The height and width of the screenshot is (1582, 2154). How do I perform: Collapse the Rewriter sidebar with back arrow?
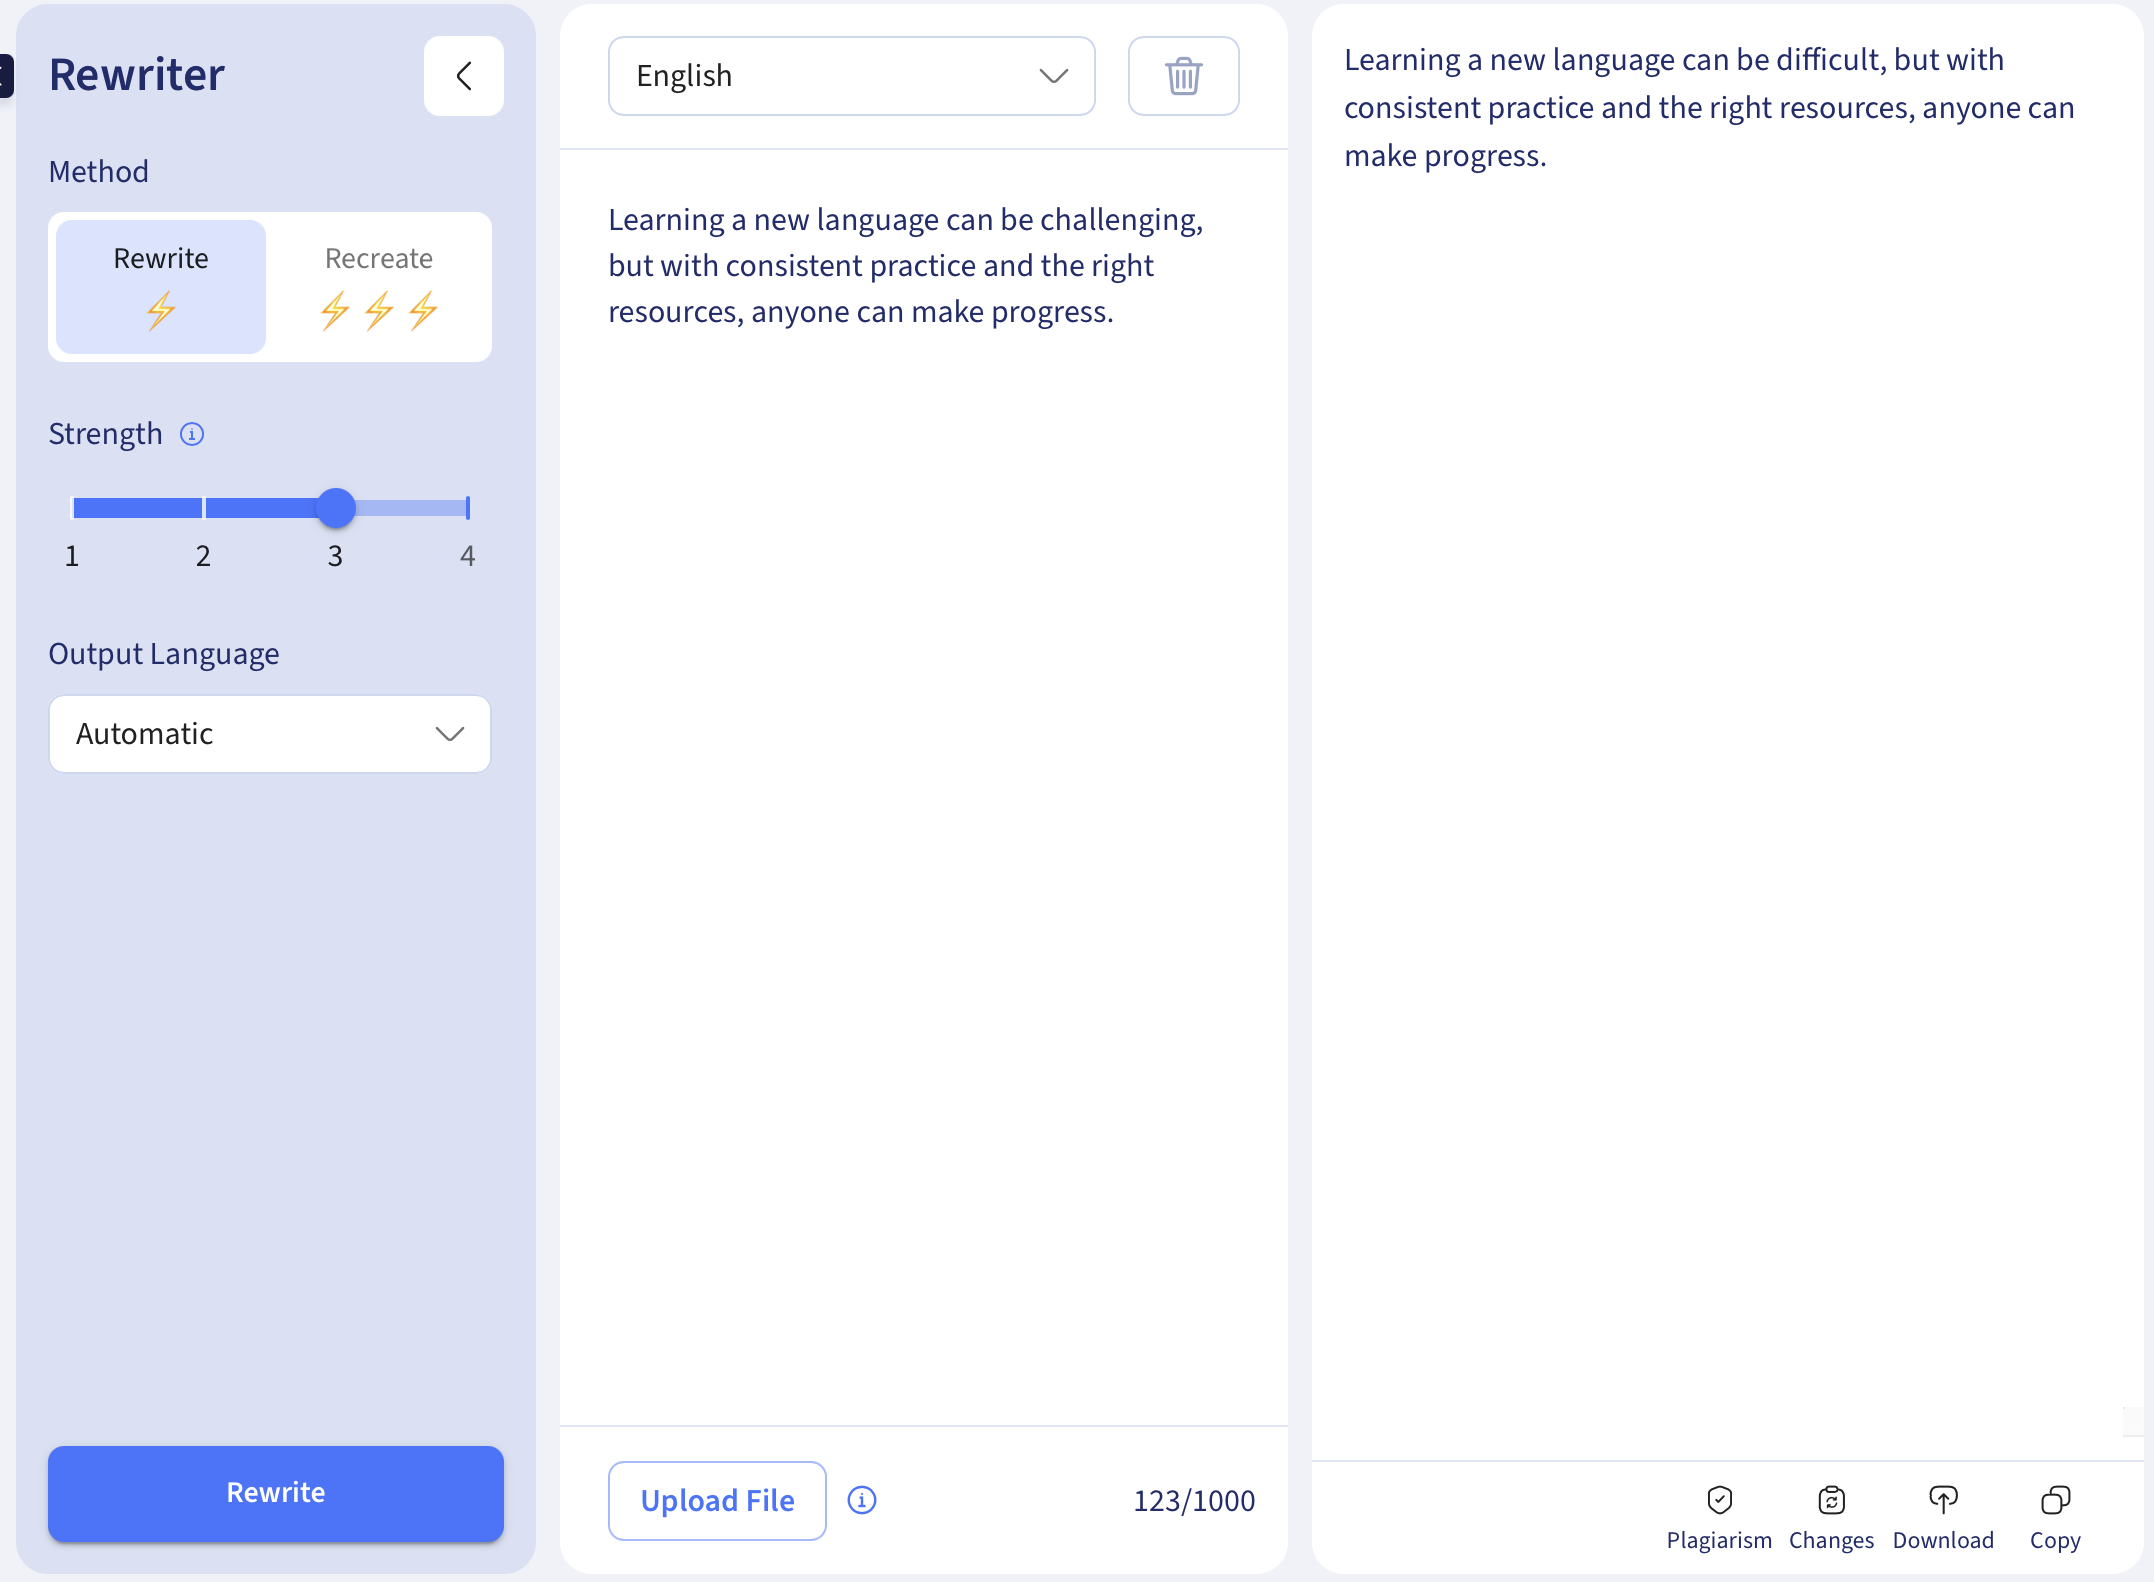(464, 76)
